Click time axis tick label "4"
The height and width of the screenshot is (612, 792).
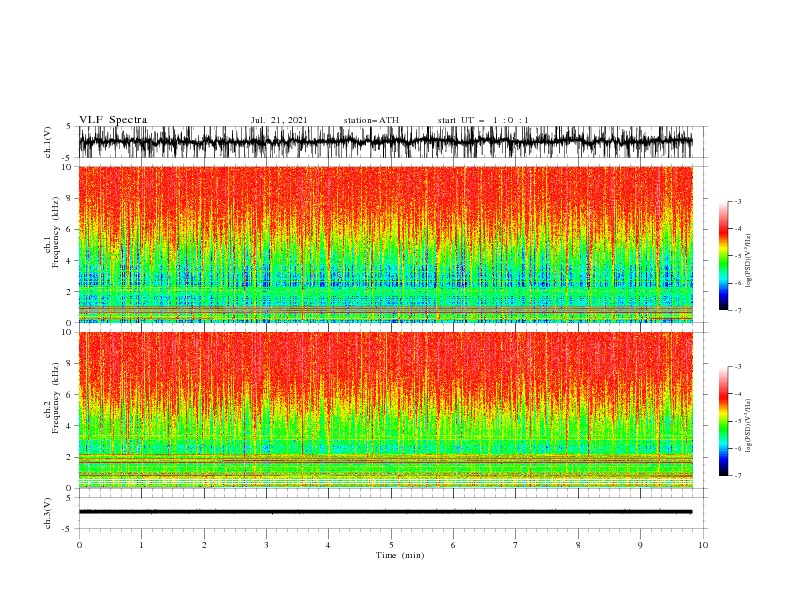click(x=328, y=545)
